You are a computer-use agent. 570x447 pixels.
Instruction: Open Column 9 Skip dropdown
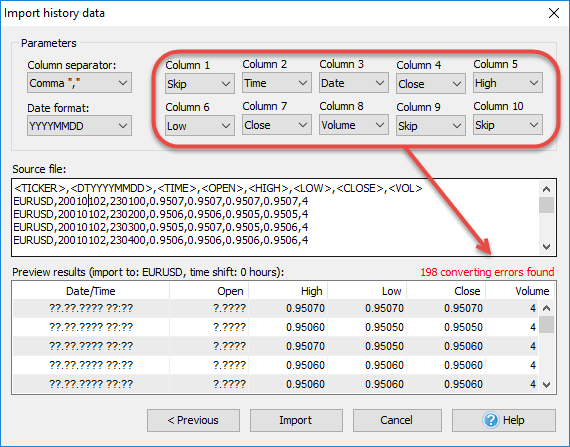click(431, 126)
